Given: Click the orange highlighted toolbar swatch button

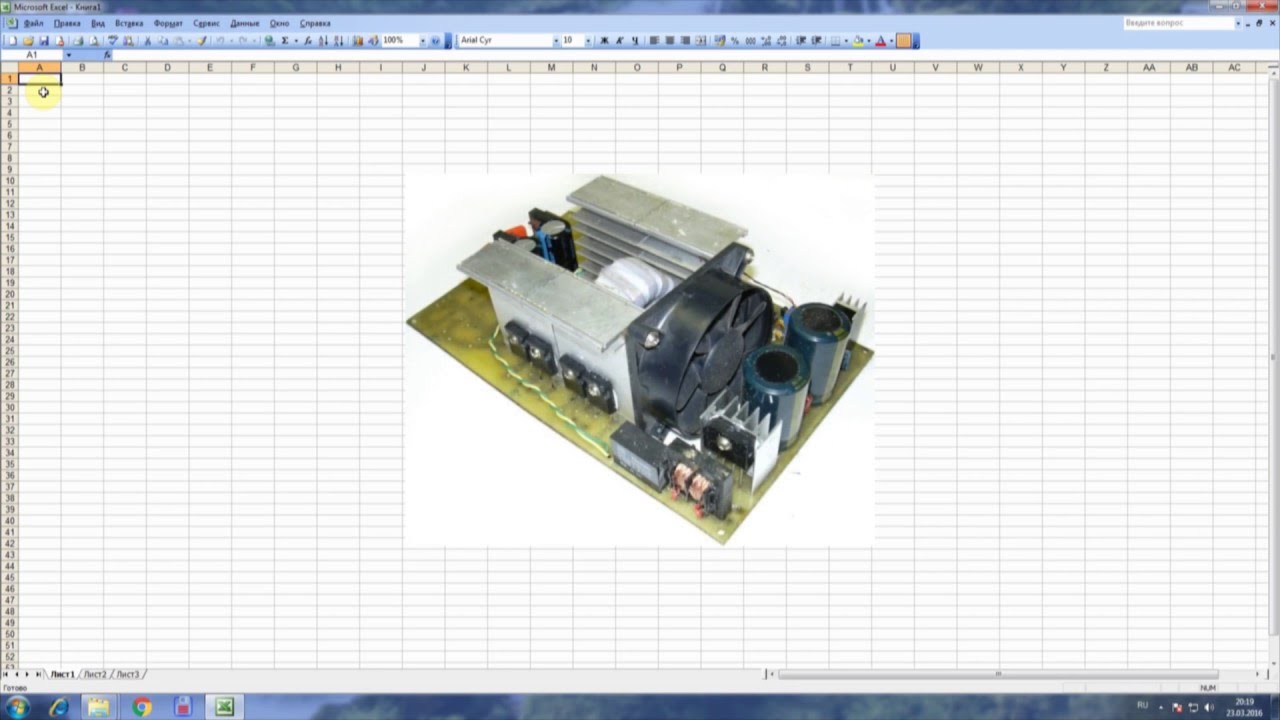Looking at the screenshot, I should pyautogui.click(x=903, y=41).
